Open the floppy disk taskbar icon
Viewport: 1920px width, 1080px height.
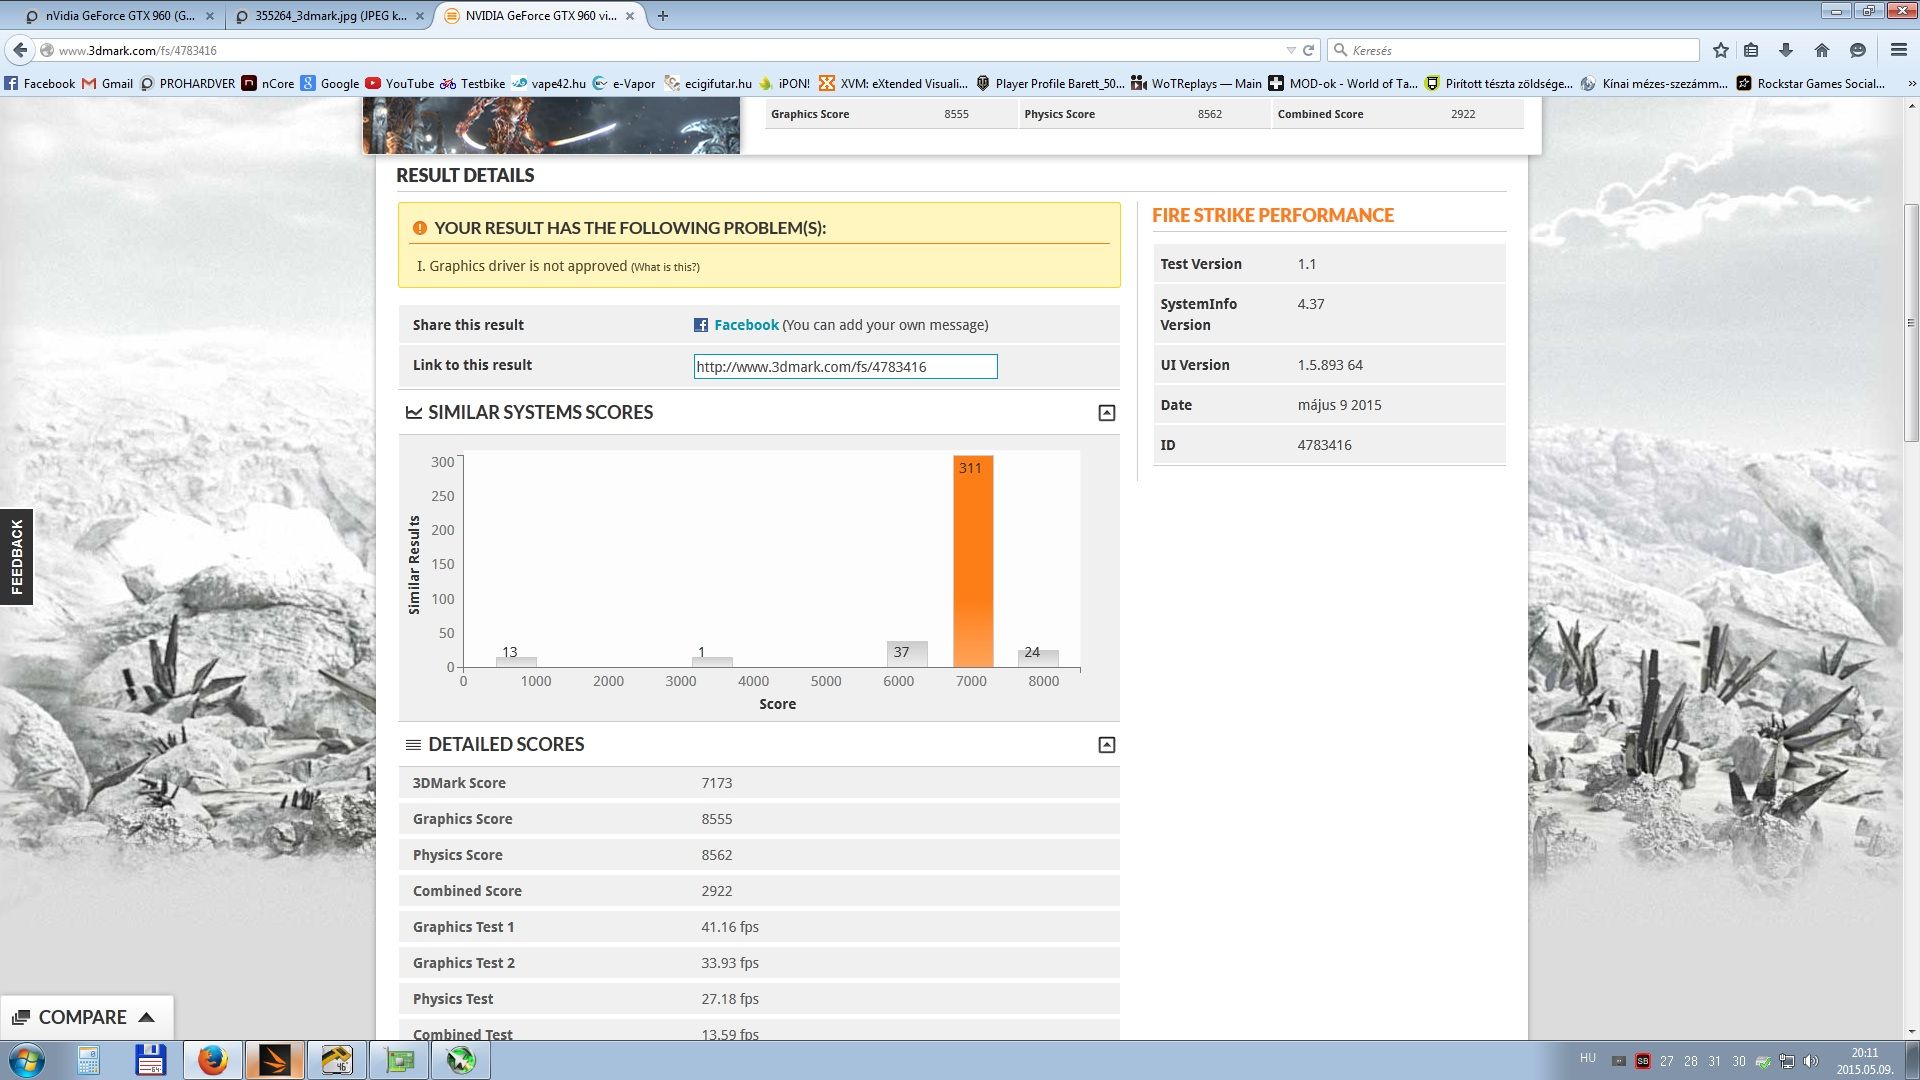coord(150,1060)
